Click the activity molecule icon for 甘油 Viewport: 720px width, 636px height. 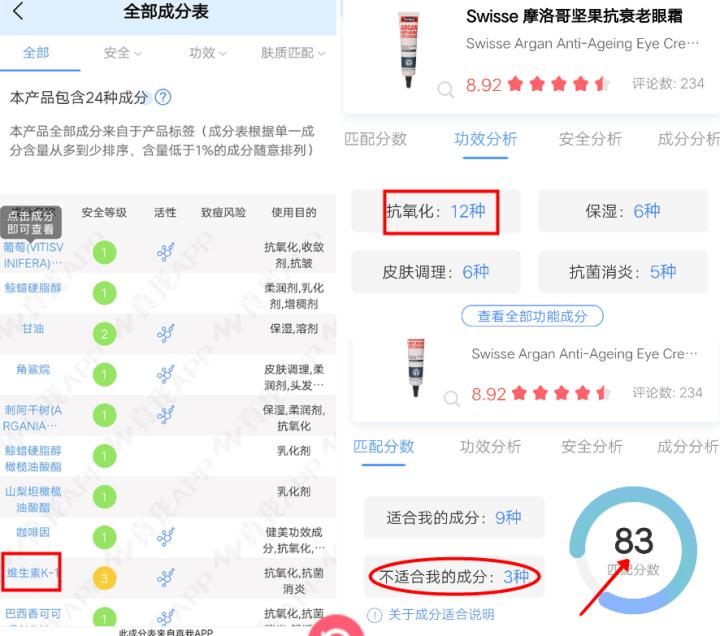coord(165,334)
